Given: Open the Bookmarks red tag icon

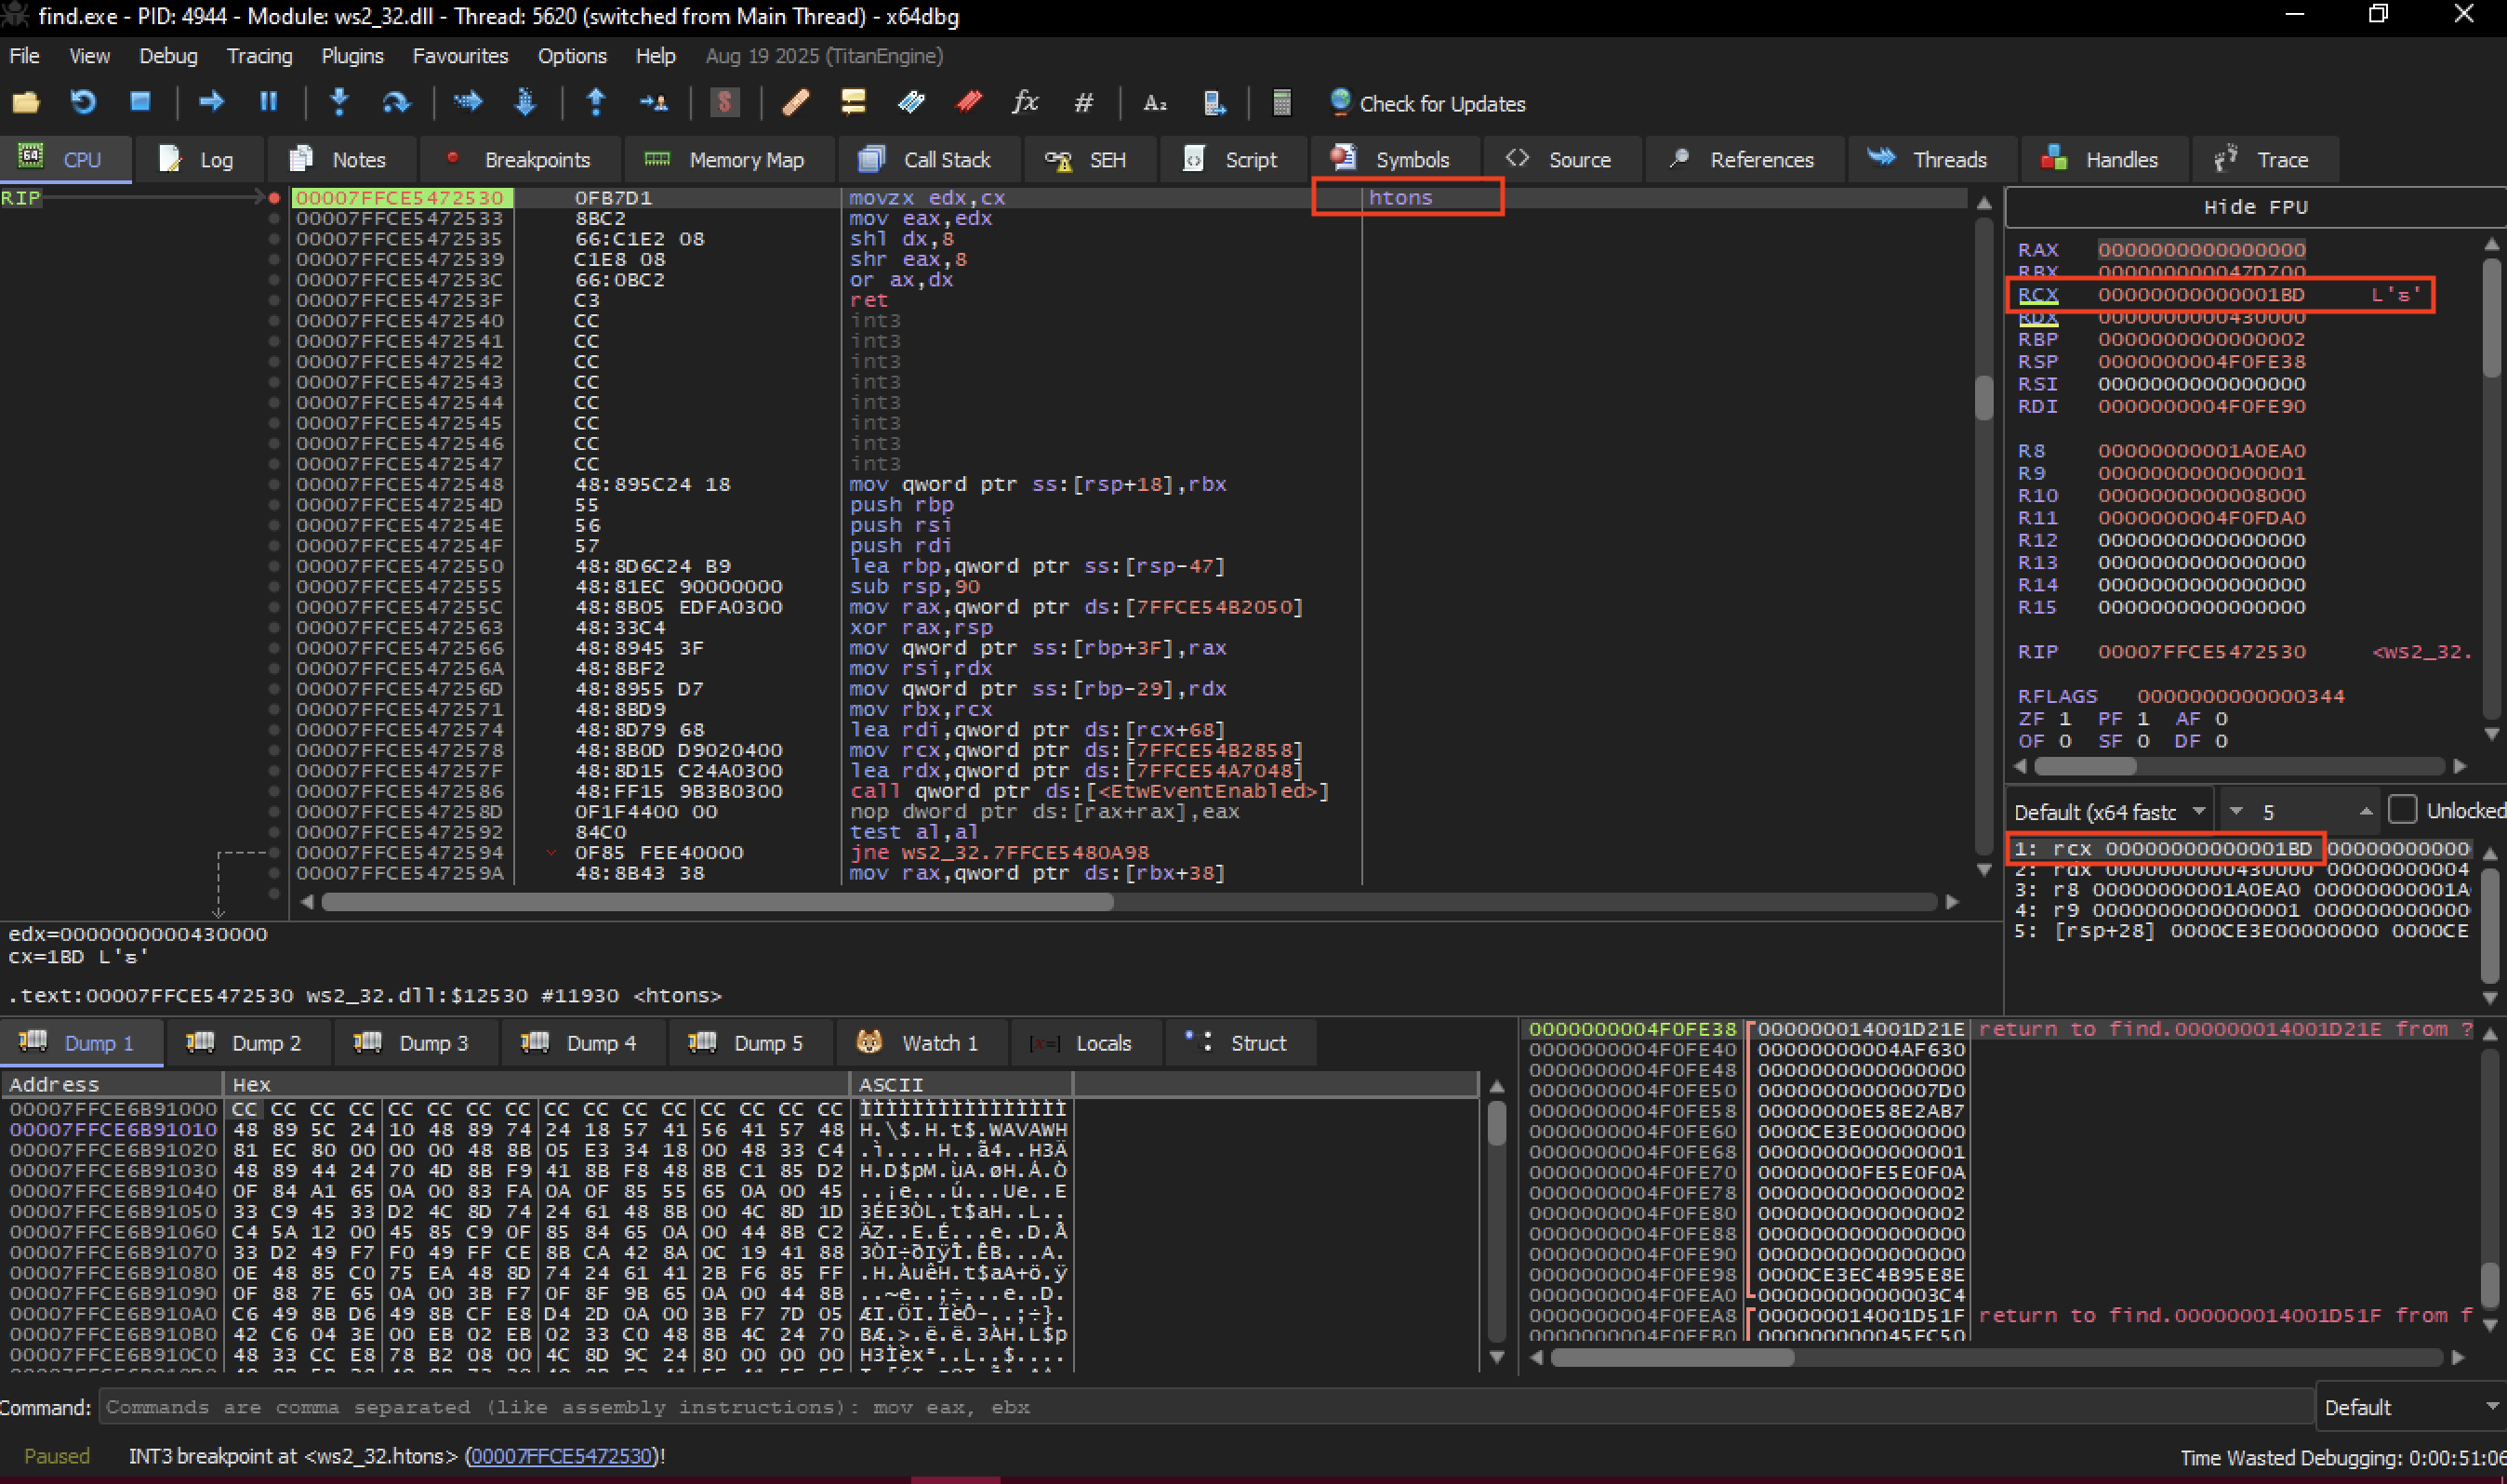Looking at the screenshot, I should click(968, 102).
